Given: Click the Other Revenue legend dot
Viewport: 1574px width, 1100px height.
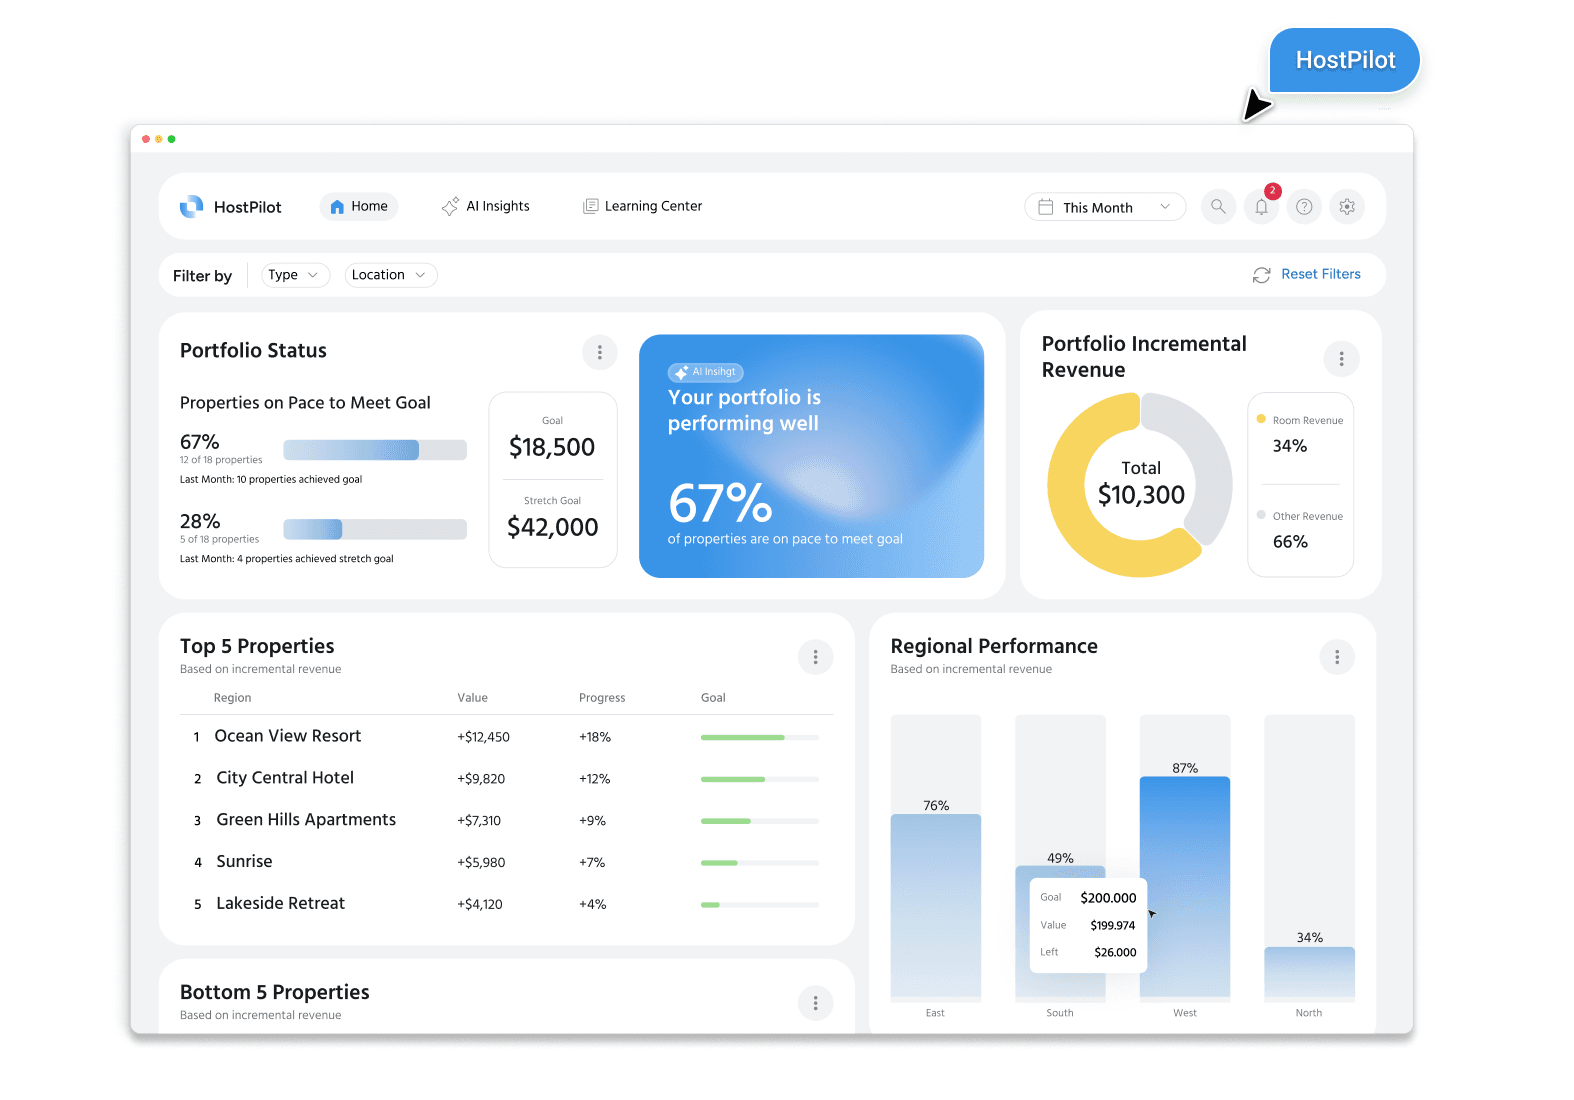Looking at the screenshot, I should click(x=1261, y=515).
